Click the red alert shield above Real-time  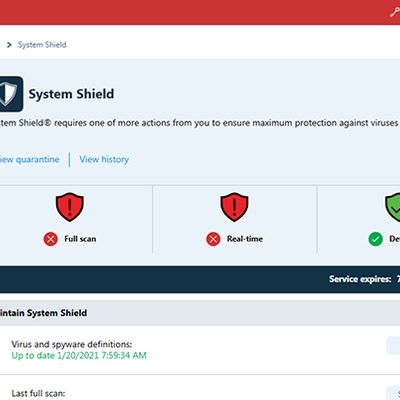[234, 207]
